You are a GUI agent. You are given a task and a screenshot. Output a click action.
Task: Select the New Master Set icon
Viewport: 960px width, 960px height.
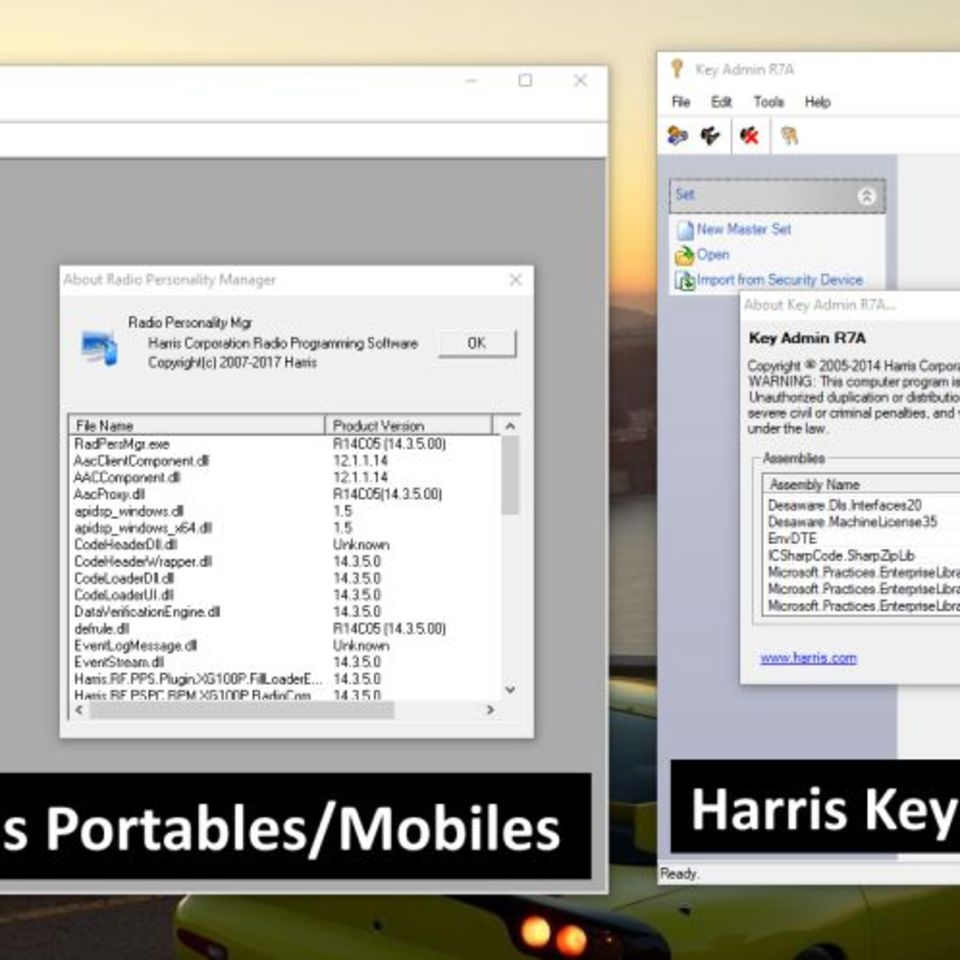(x=686, y=228)
